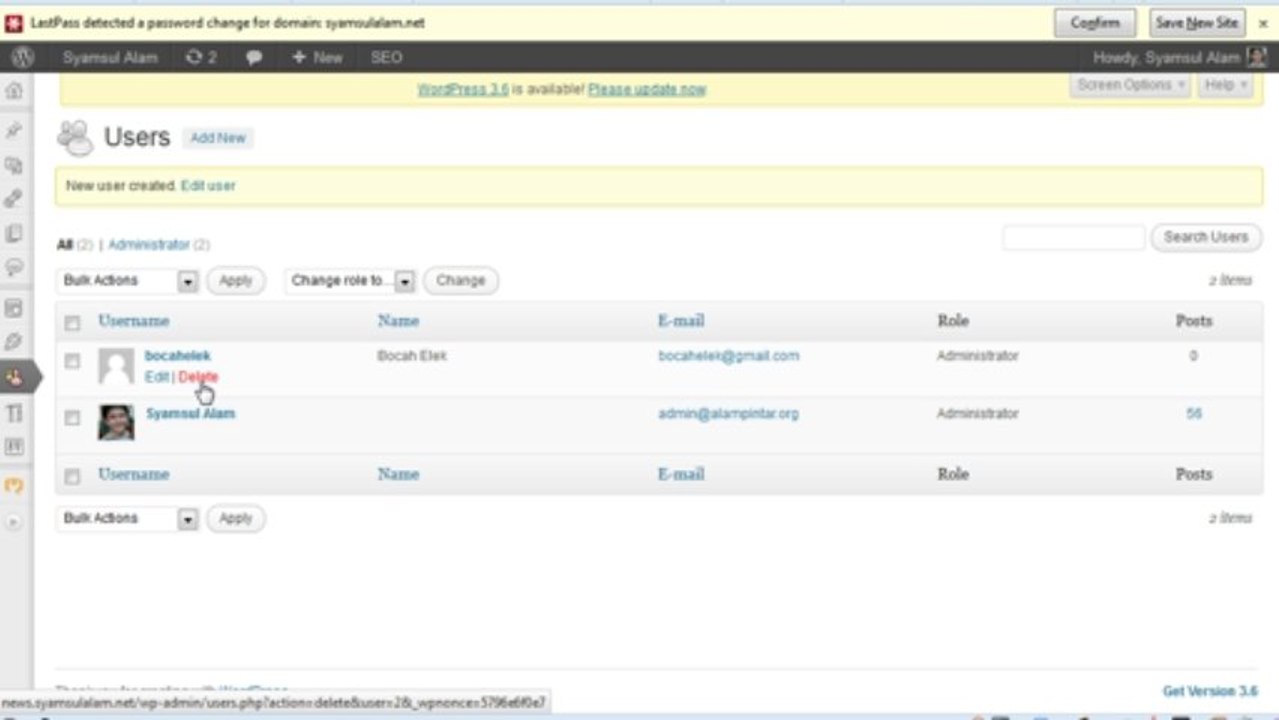Dismiss the LastPass notification bar

[1263, 23]
